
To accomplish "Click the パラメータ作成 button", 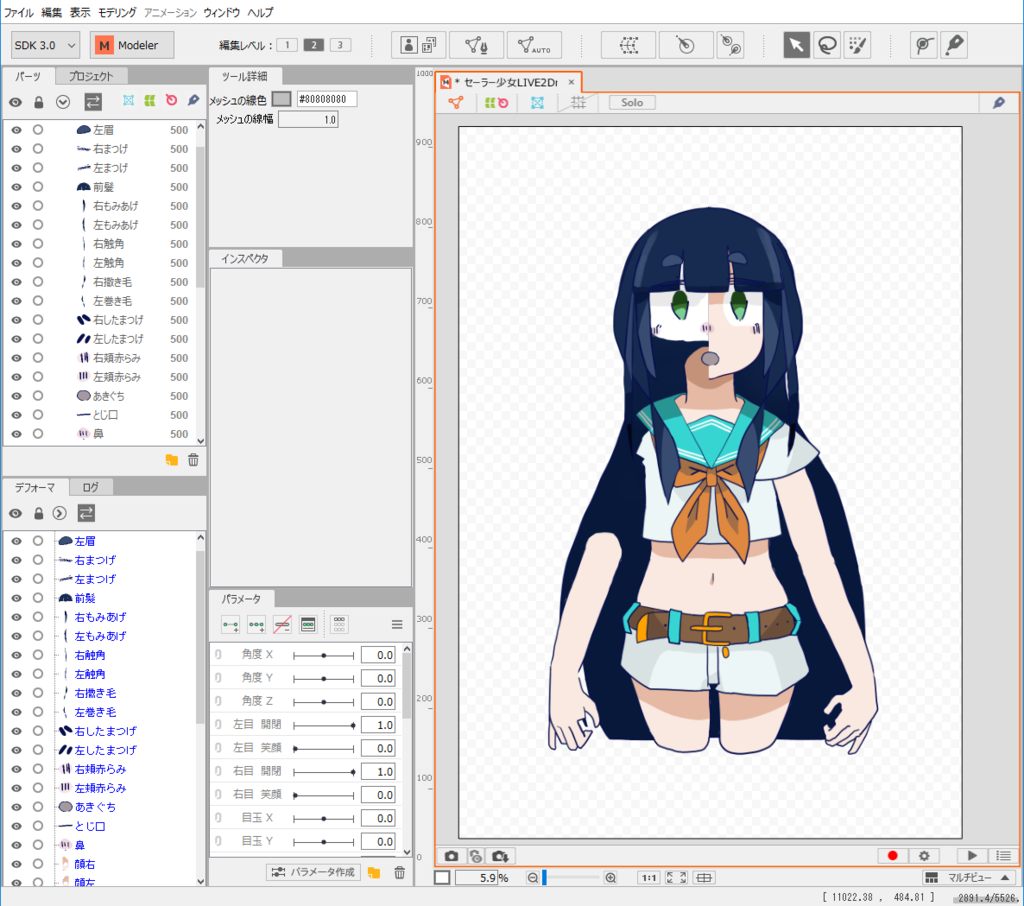I will 313,873.
